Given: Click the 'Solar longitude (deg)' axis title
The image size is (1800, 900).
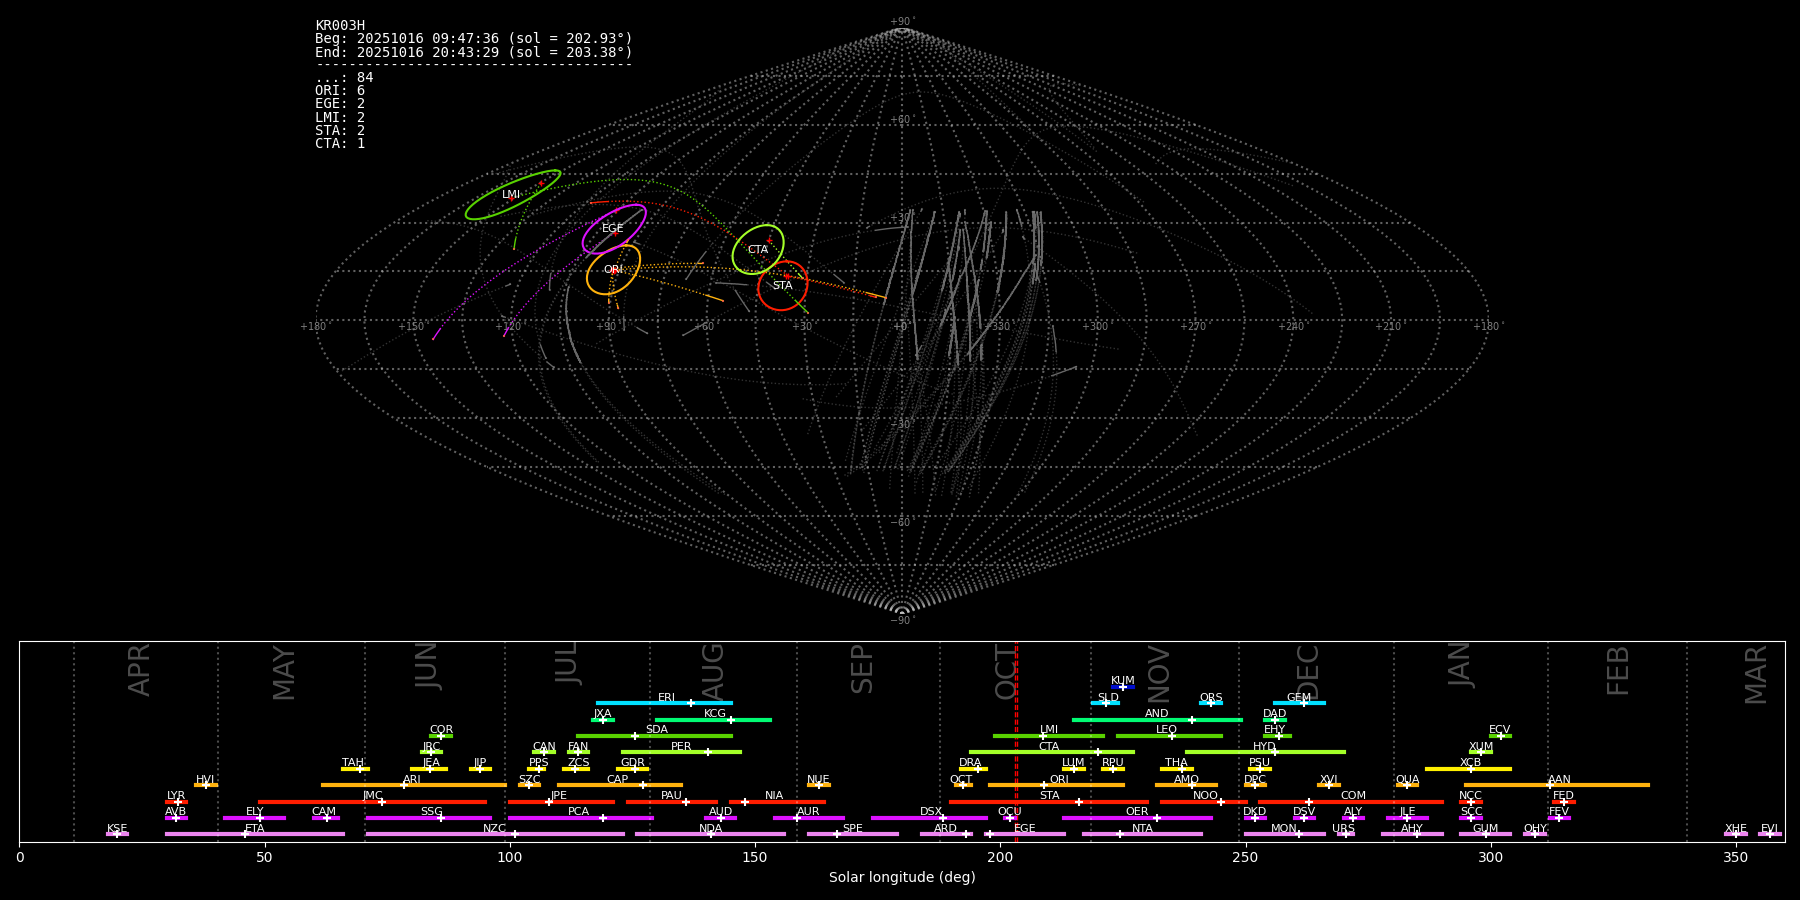Looking at the screenshot, I should point(902,878).
